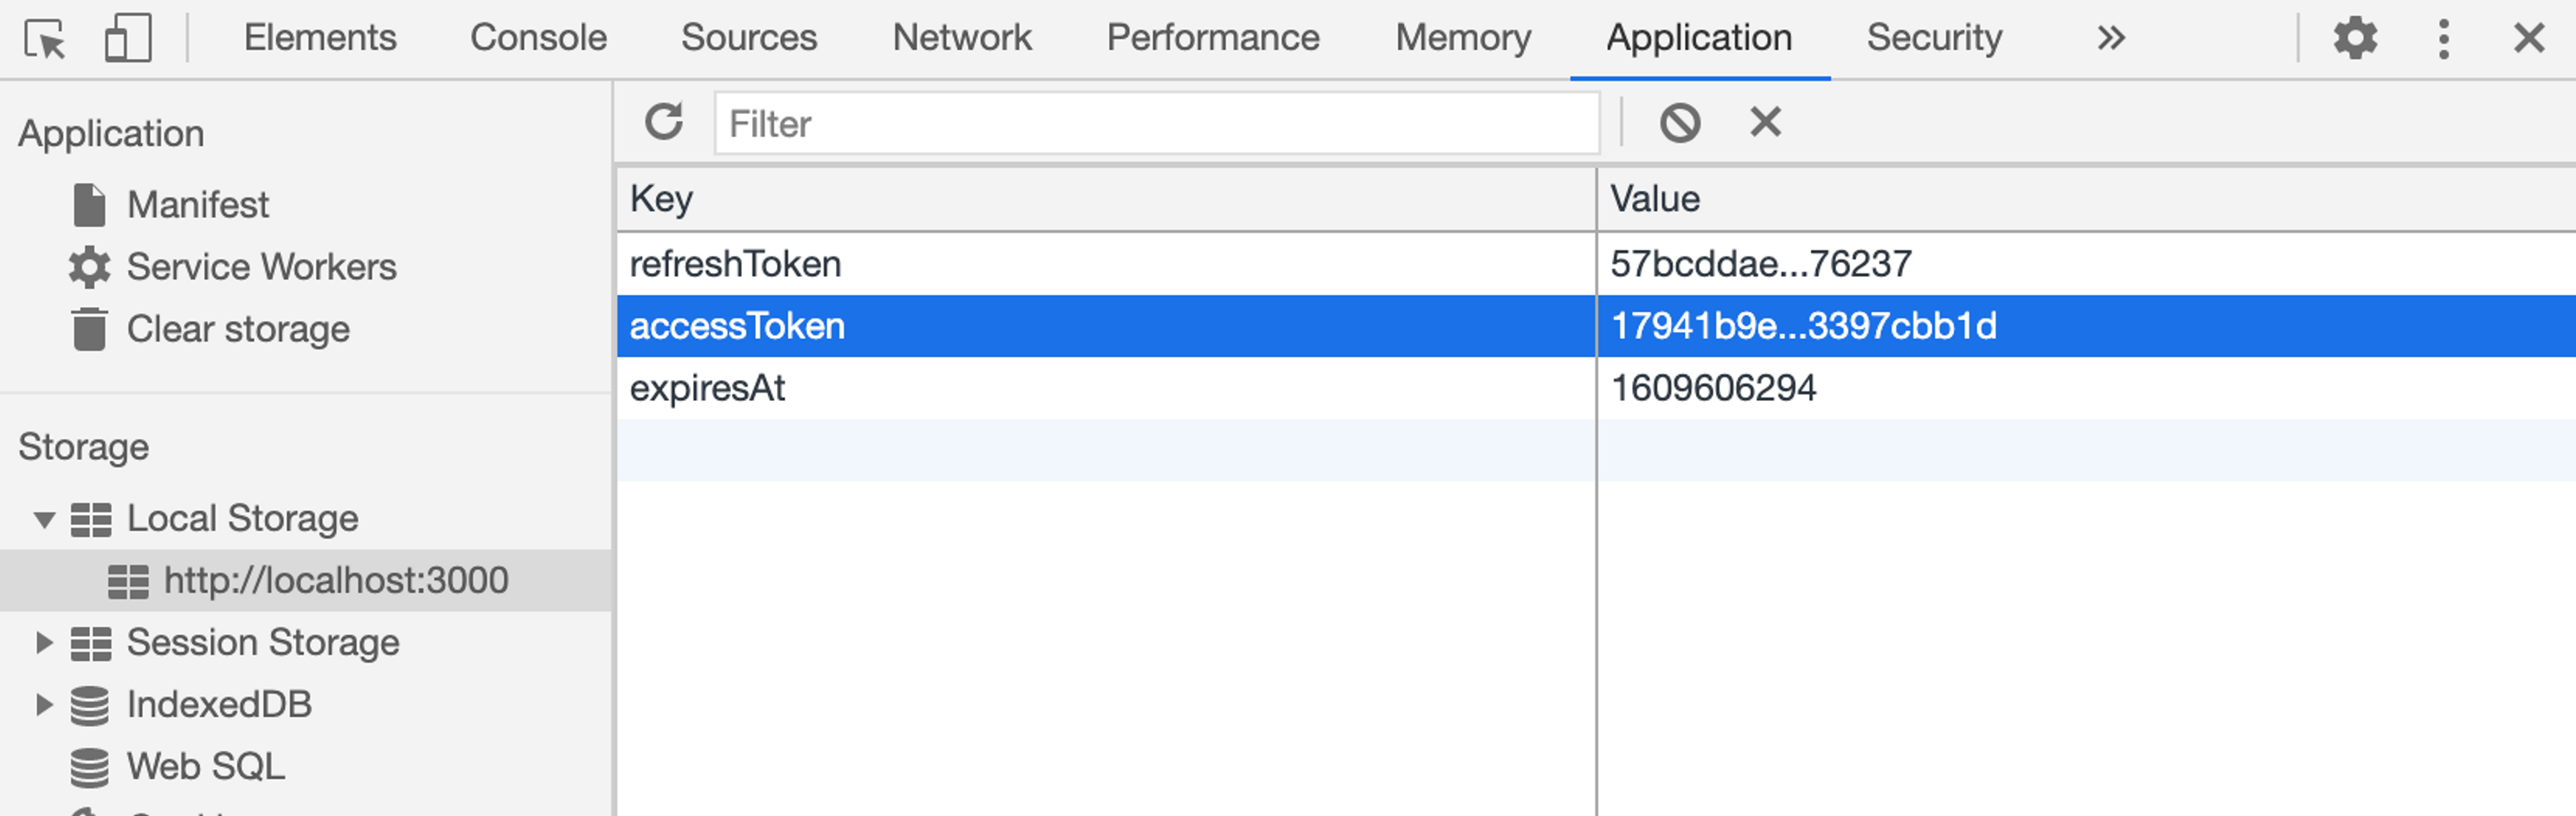The image size is (2576, 816).
Task: Refresh the storage table
Action: pyautogui.click(x=664, y=122)
